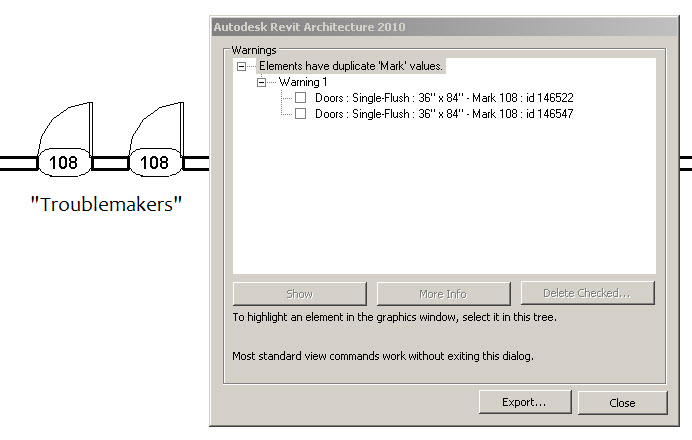
Task: Select the Warning 1 tree row
Action: [x=303, y=82]
